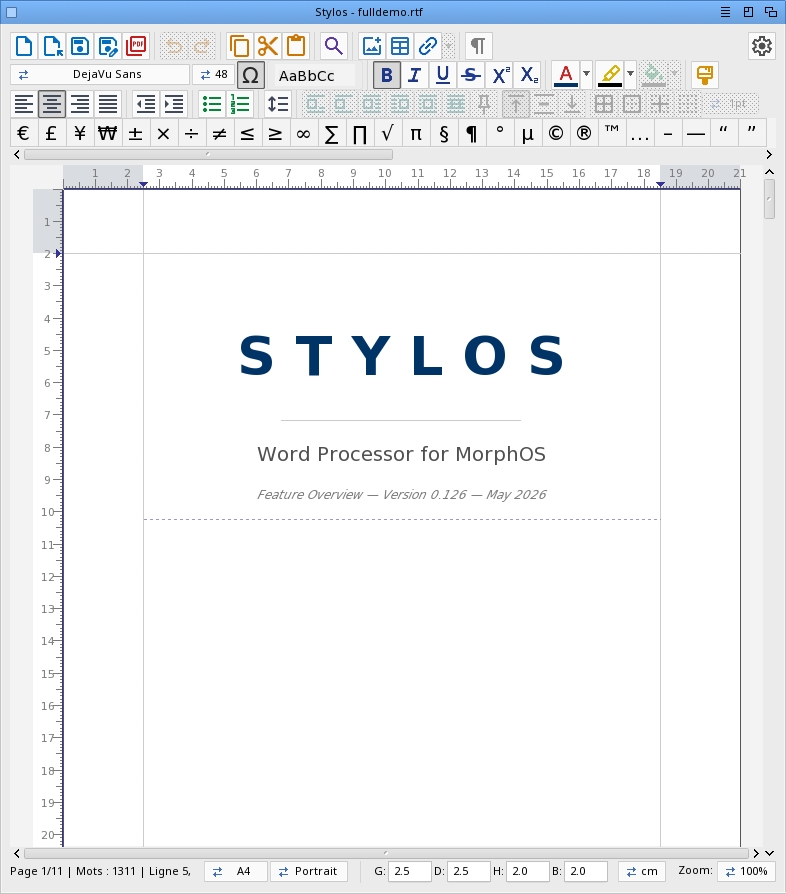Change the A4 paper size cycle
786x894 pixels.
[x=235, y=871]
